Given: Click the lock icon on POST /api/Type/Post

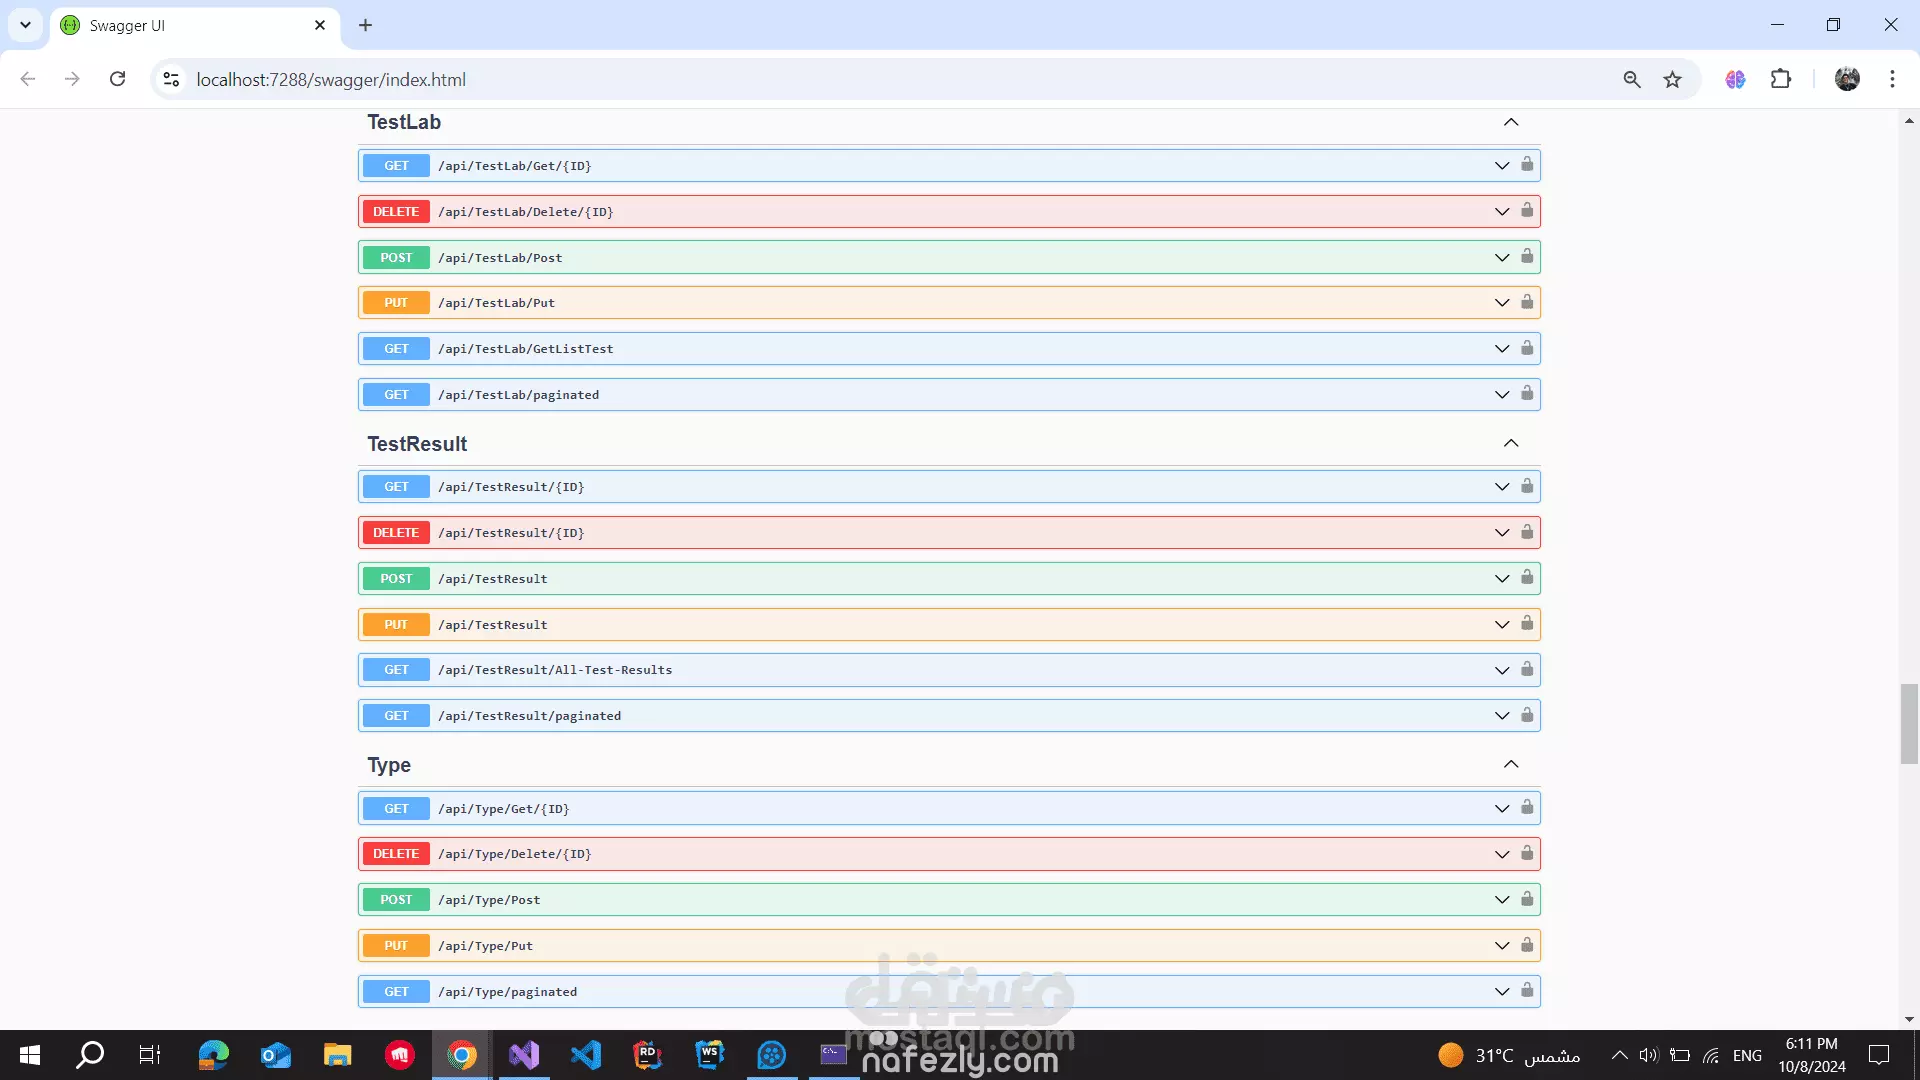Looking at the screenshot, I should [1527, 898].
